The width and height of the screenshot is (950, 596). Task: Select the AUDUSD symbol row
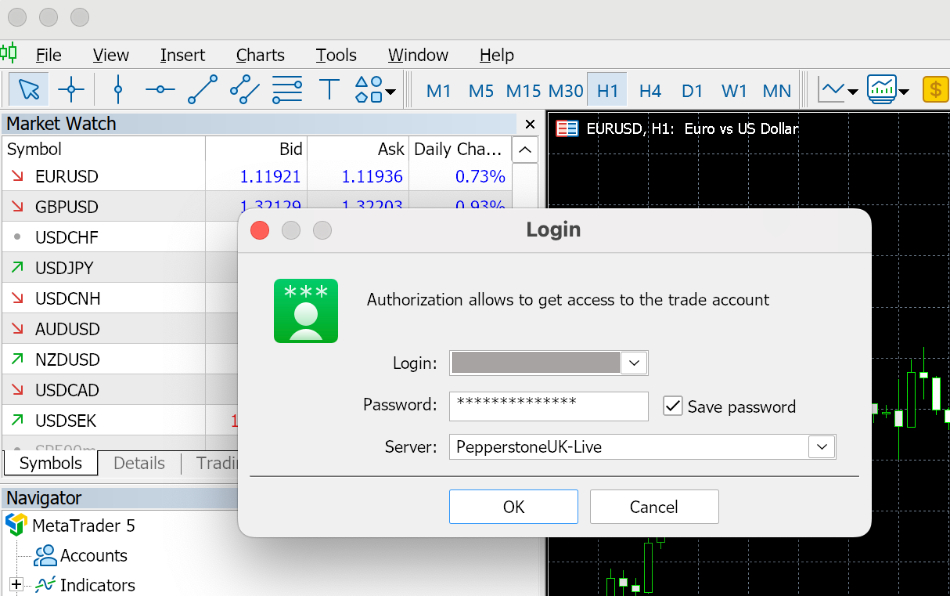coord(120,329)
